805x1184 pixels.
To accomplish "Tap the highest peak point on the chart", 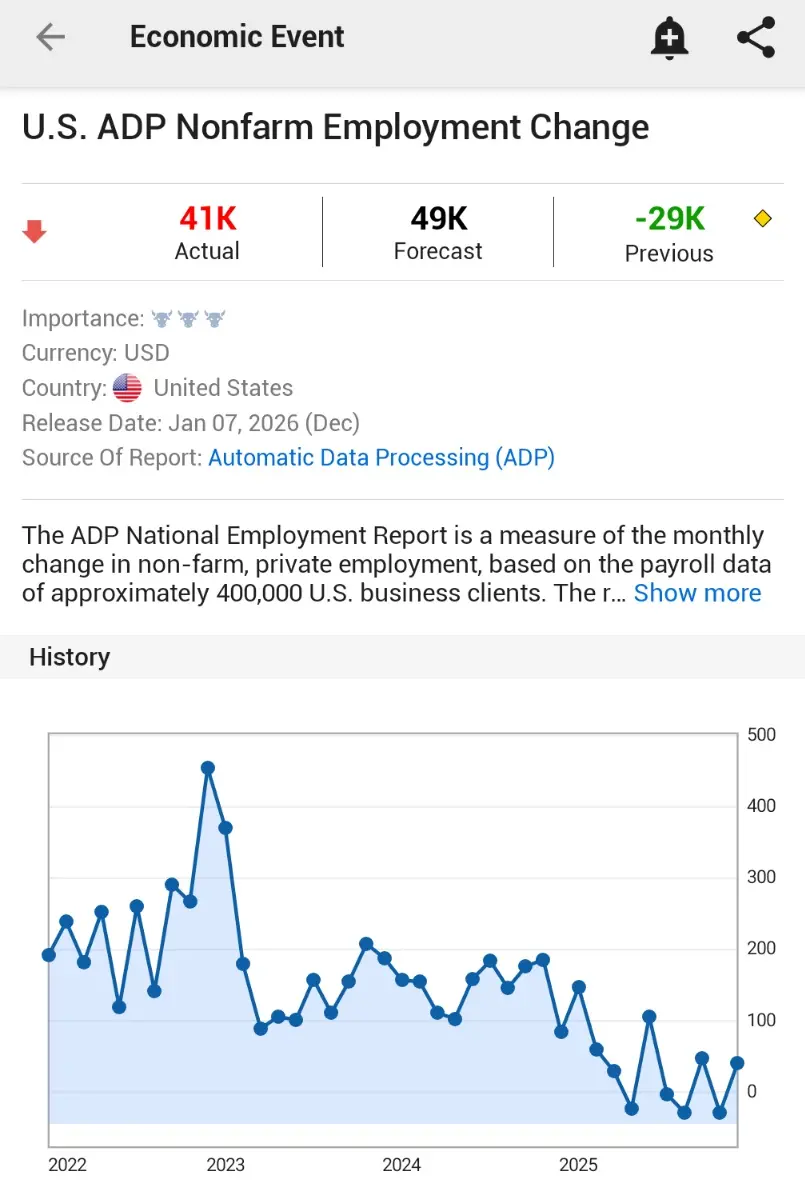I will point(208,768).
